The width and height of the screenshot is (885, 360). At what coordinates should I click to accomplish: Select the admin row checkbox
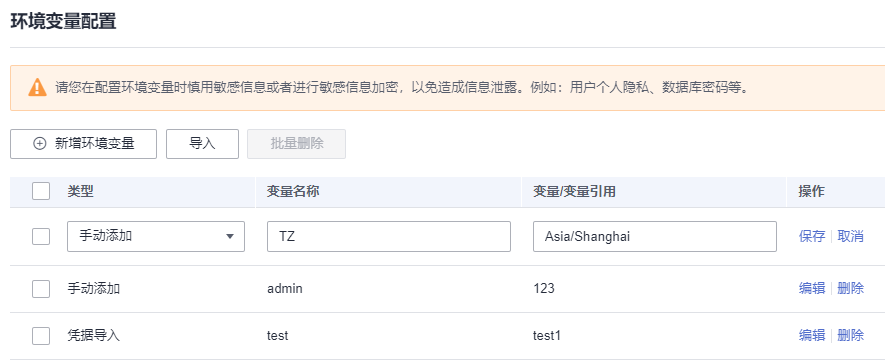[x=41, y=289]
